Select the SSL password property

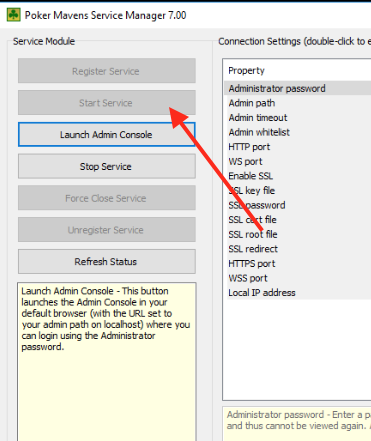(x=298, y=205)
